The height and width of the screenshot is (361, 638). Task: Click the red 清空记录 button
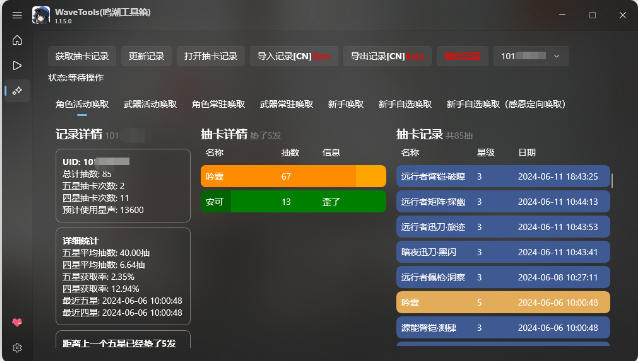[462, 56]
